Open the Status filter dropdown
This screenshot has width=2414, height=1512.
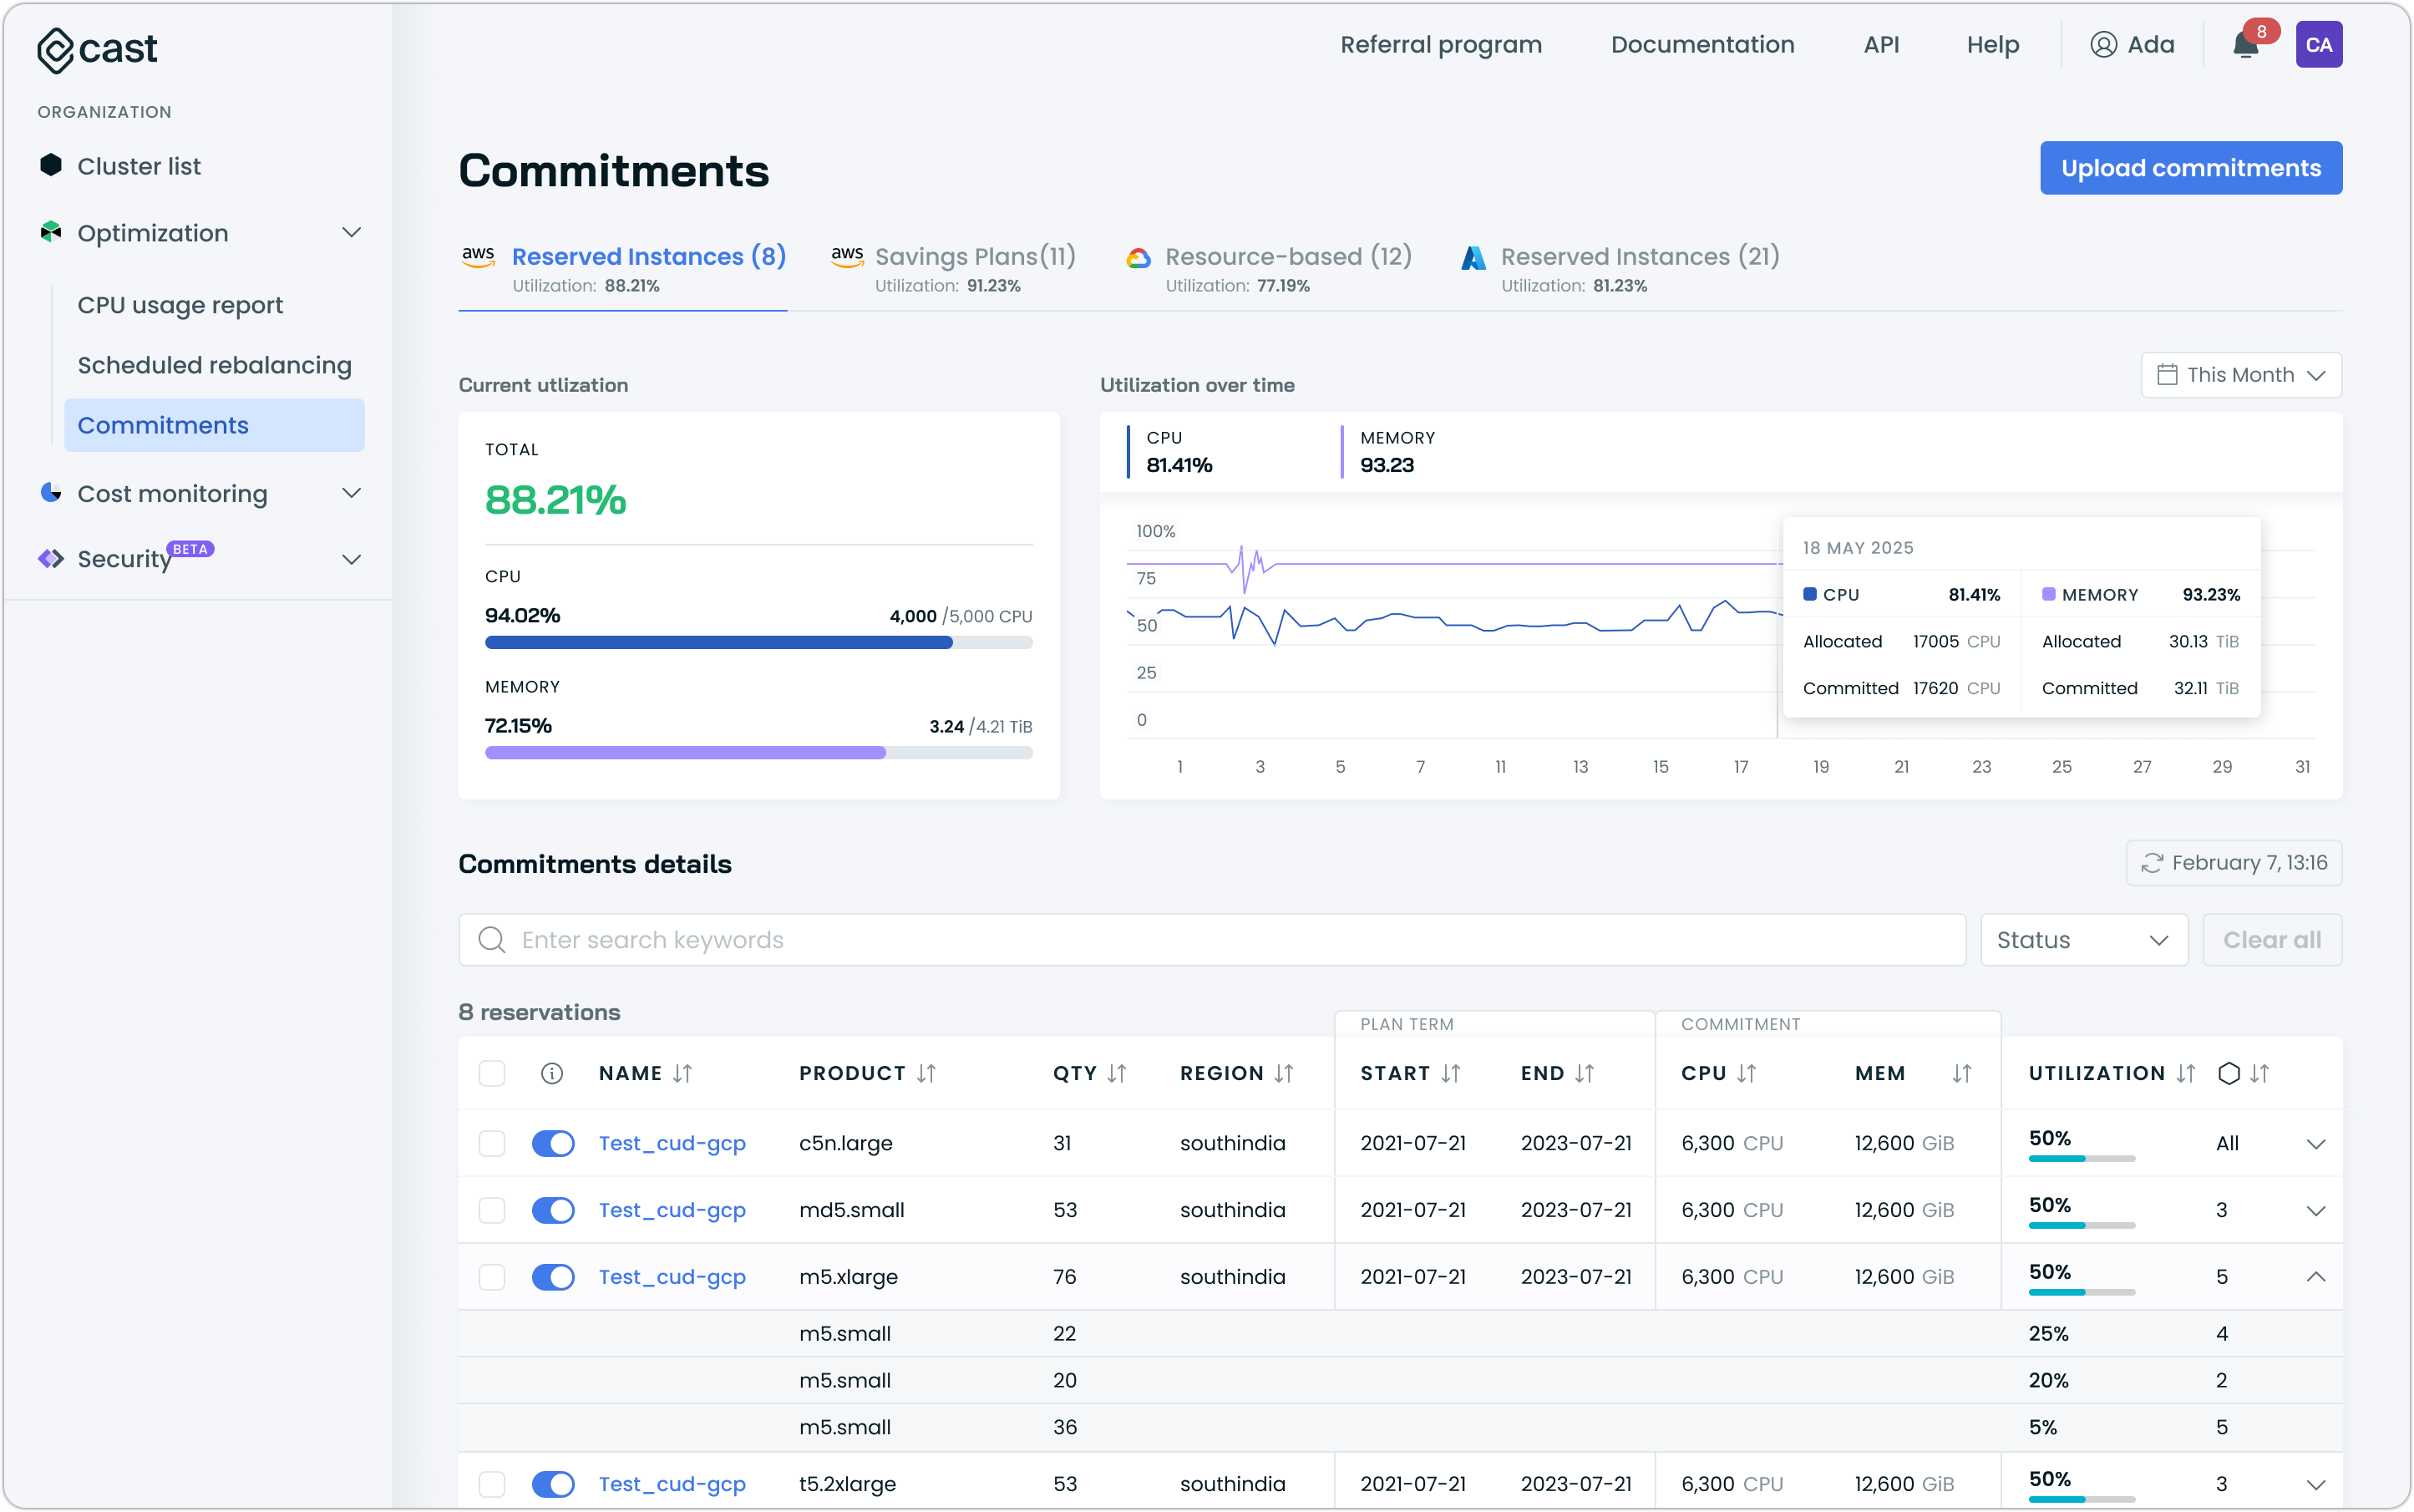click(2083, 940)
